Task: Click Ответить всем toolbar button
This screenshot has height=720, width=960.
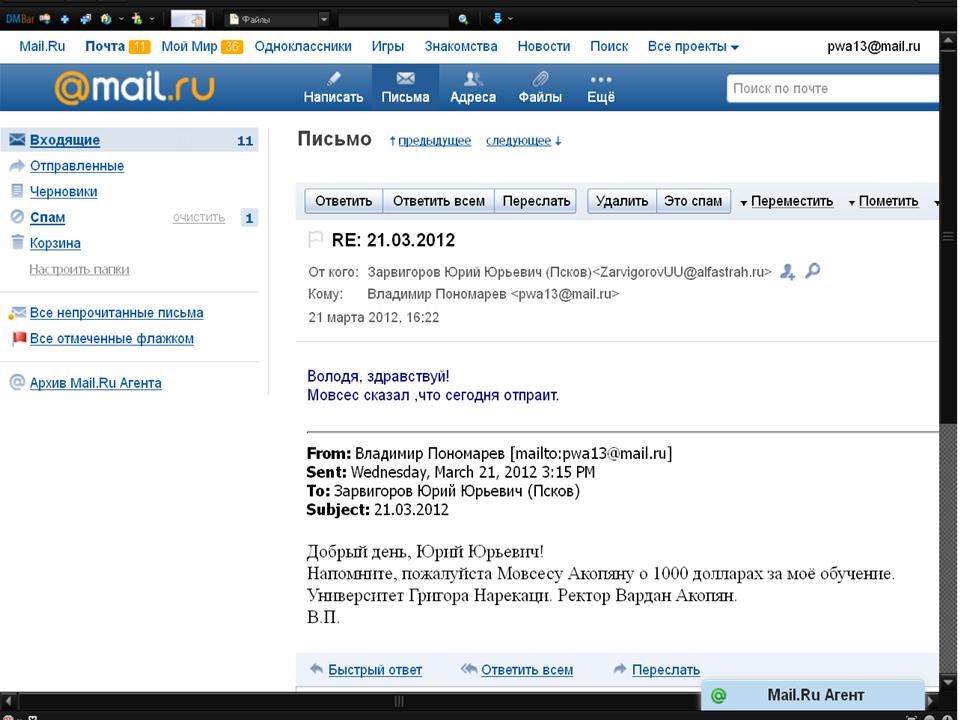Action: pyautogui.click(x=438, y=201)
